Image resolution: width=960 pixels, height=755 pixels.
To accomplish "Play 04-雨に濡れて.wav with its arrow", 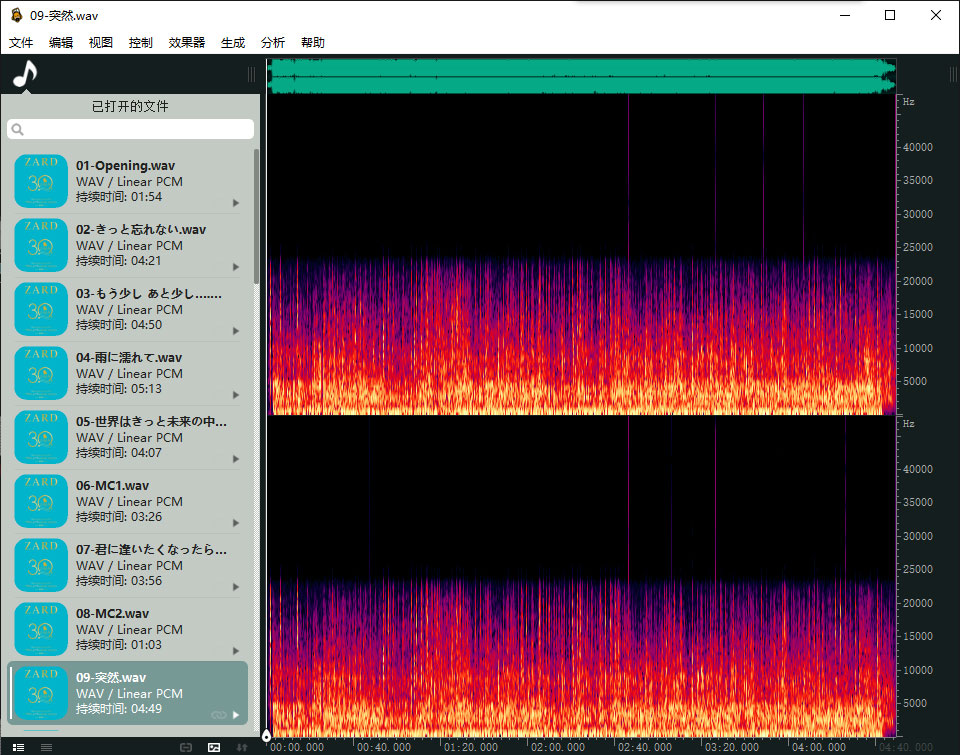I will (236, 395).
